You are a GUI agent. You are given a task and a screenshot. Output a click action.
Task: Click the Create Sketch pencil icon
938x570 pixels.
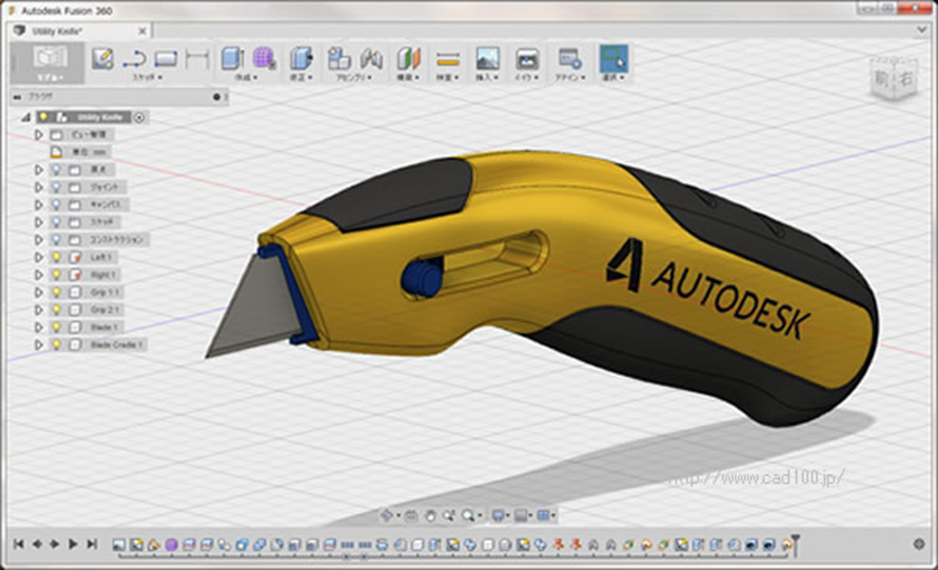tap(102, 59)
